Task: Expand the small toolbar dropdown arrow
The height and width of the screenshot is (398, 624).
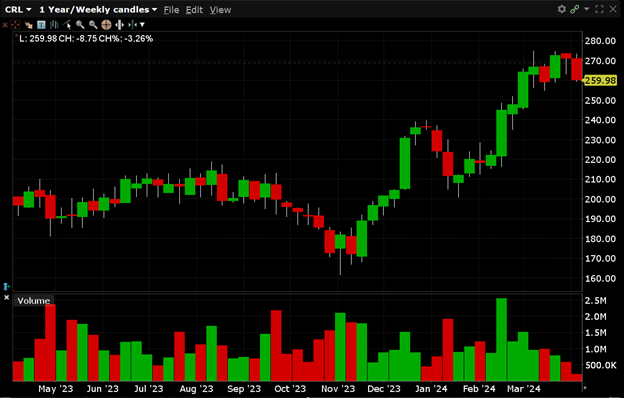Action: (142, 25)
